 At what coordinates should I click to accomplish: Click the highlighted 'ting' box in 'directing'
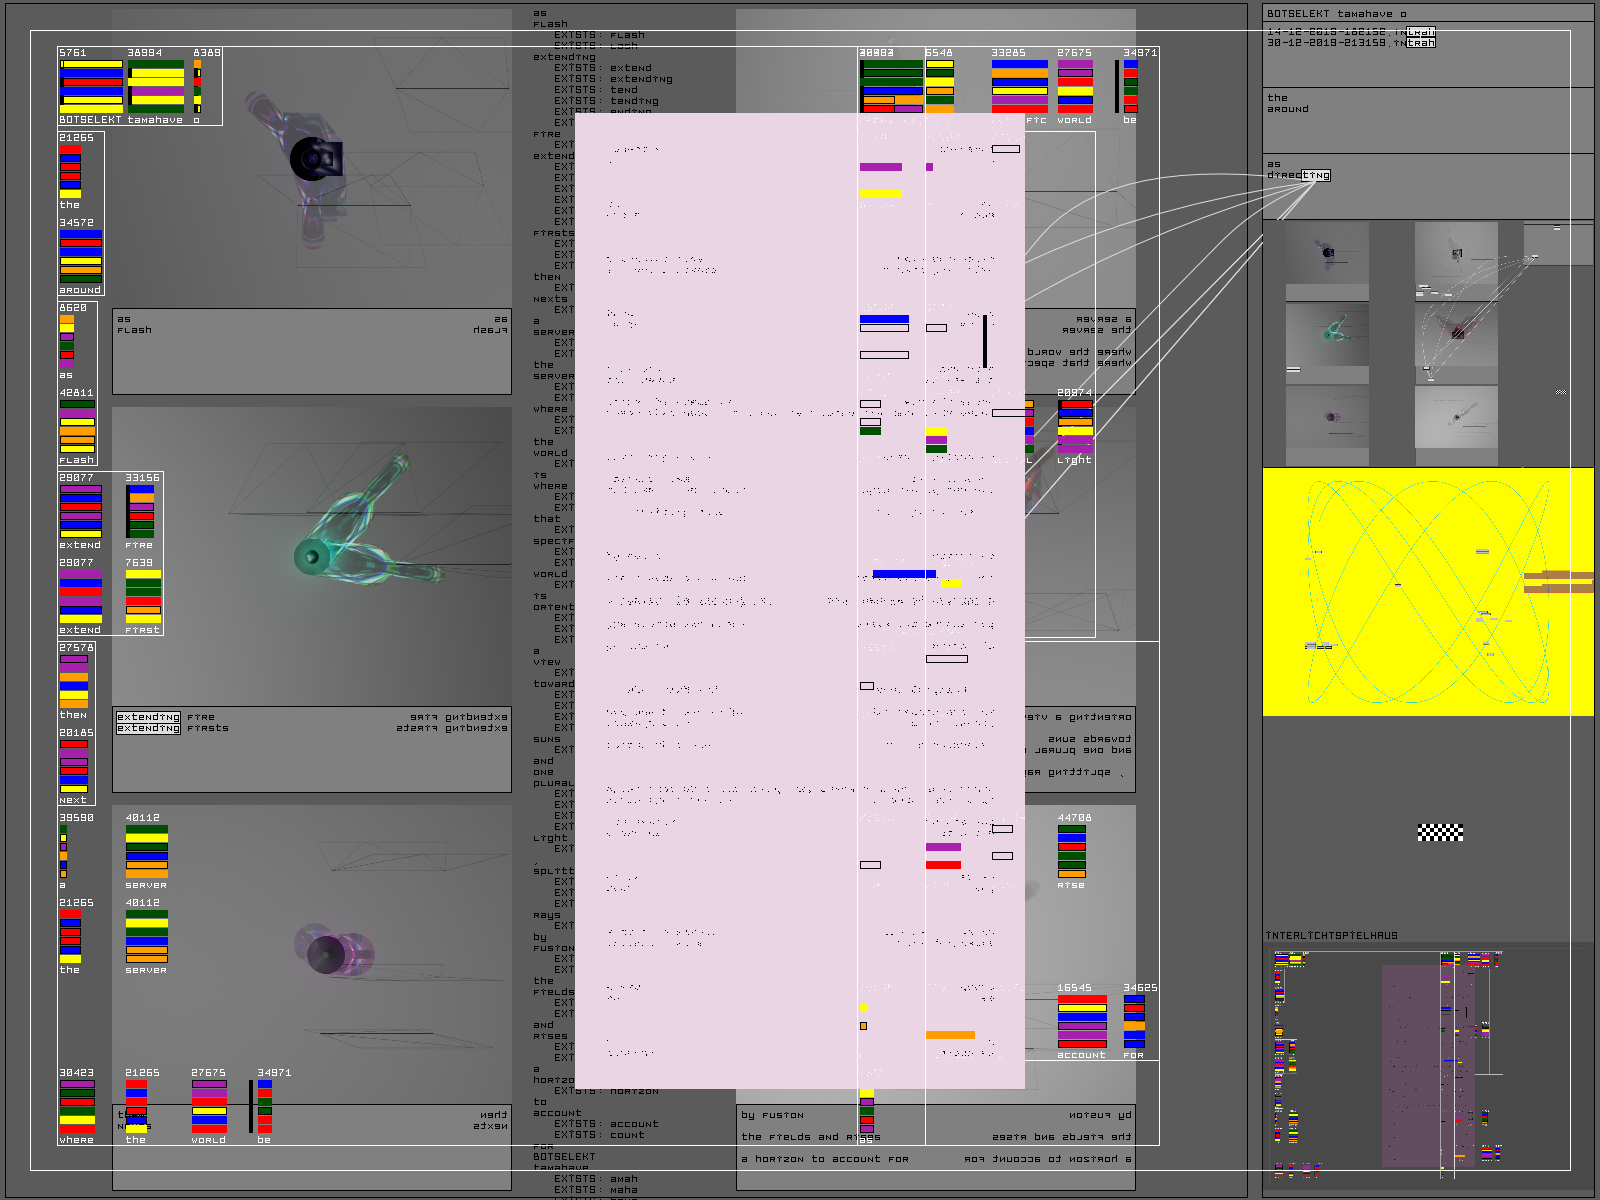(1315, 175)
